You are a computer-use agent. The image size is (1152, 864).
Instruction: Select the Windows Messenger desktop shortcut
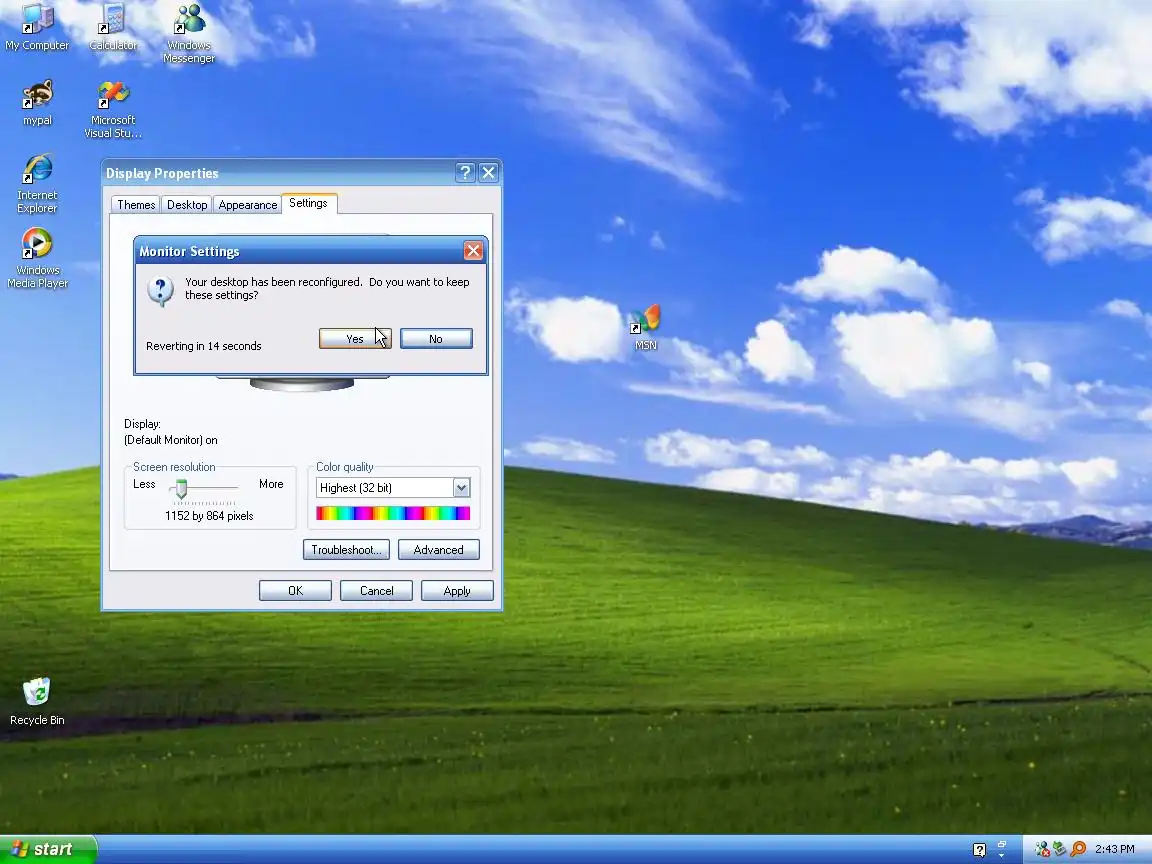point(189,33)
